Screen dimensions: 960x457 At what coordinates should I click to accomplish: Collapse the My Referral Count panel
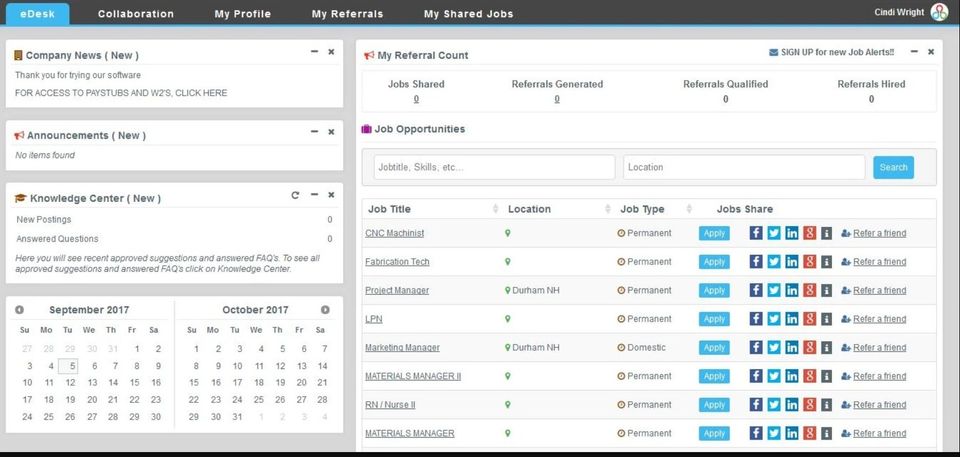(914, 52)
